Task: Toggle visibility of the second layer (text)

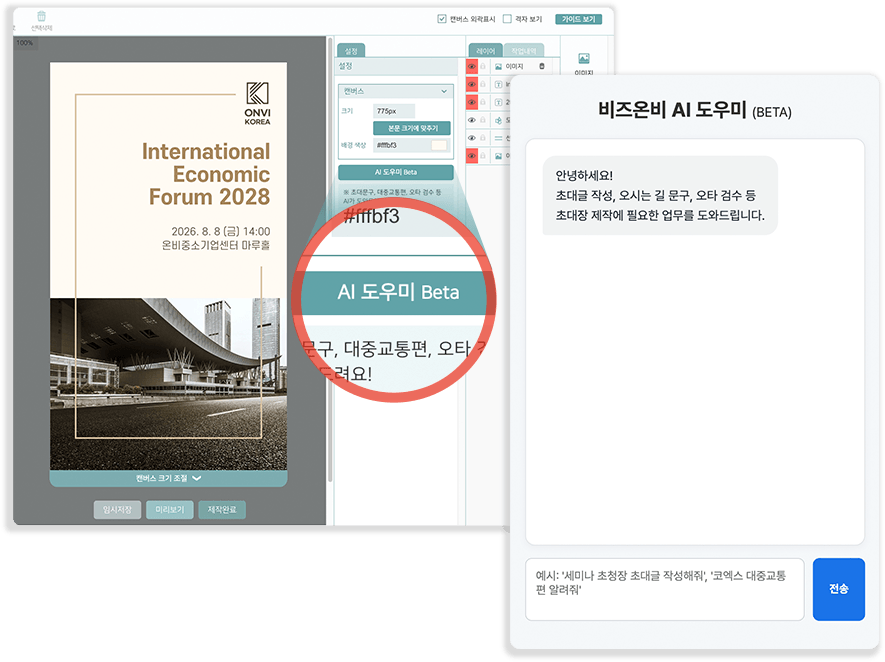Action: tap(472, 85)
